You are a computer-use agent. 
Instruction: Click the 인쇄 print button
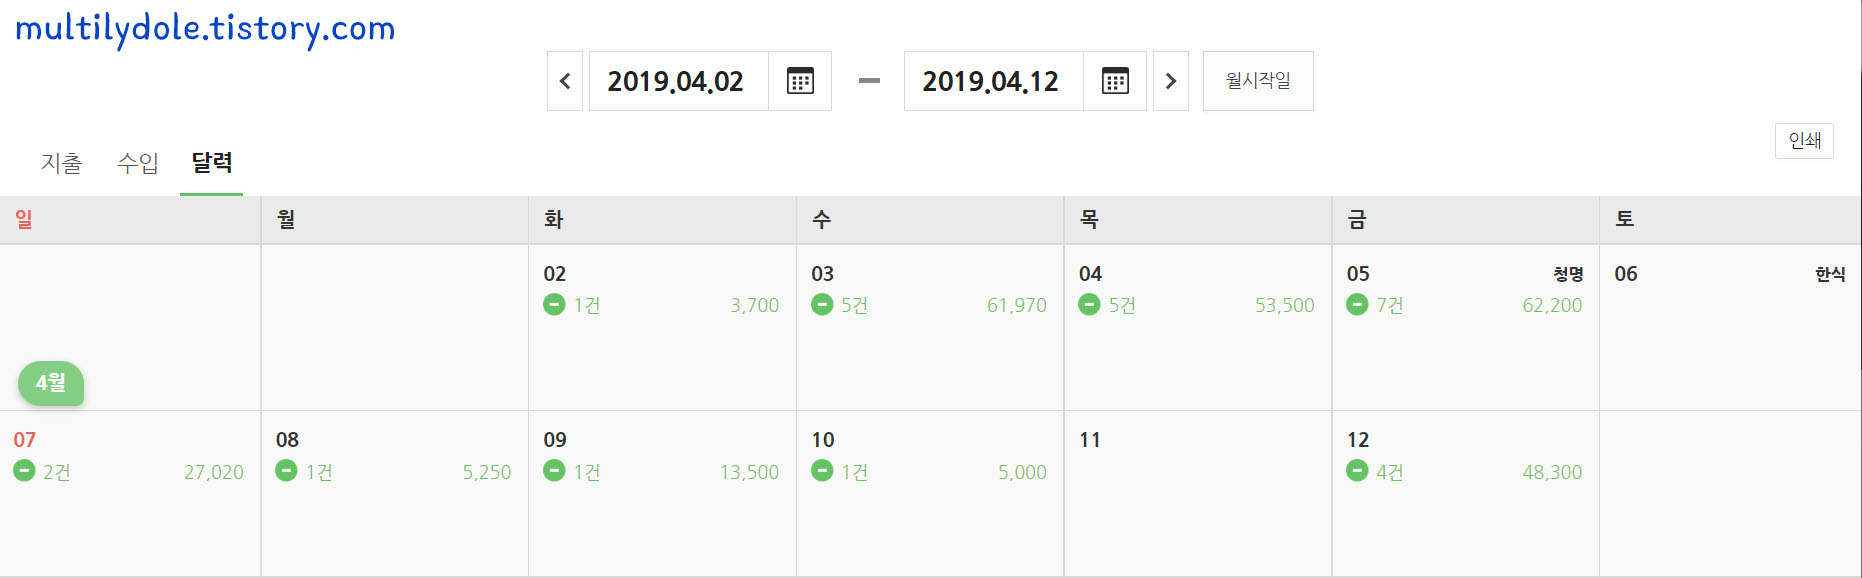click(x=1804, y=141)
